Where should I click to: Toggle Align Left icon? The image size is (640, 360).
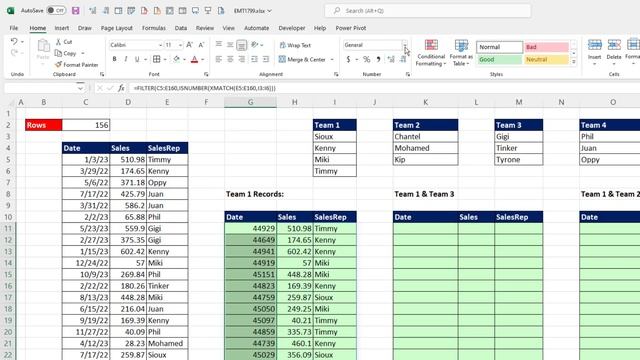pyautogui.click(x=219, y=60)
